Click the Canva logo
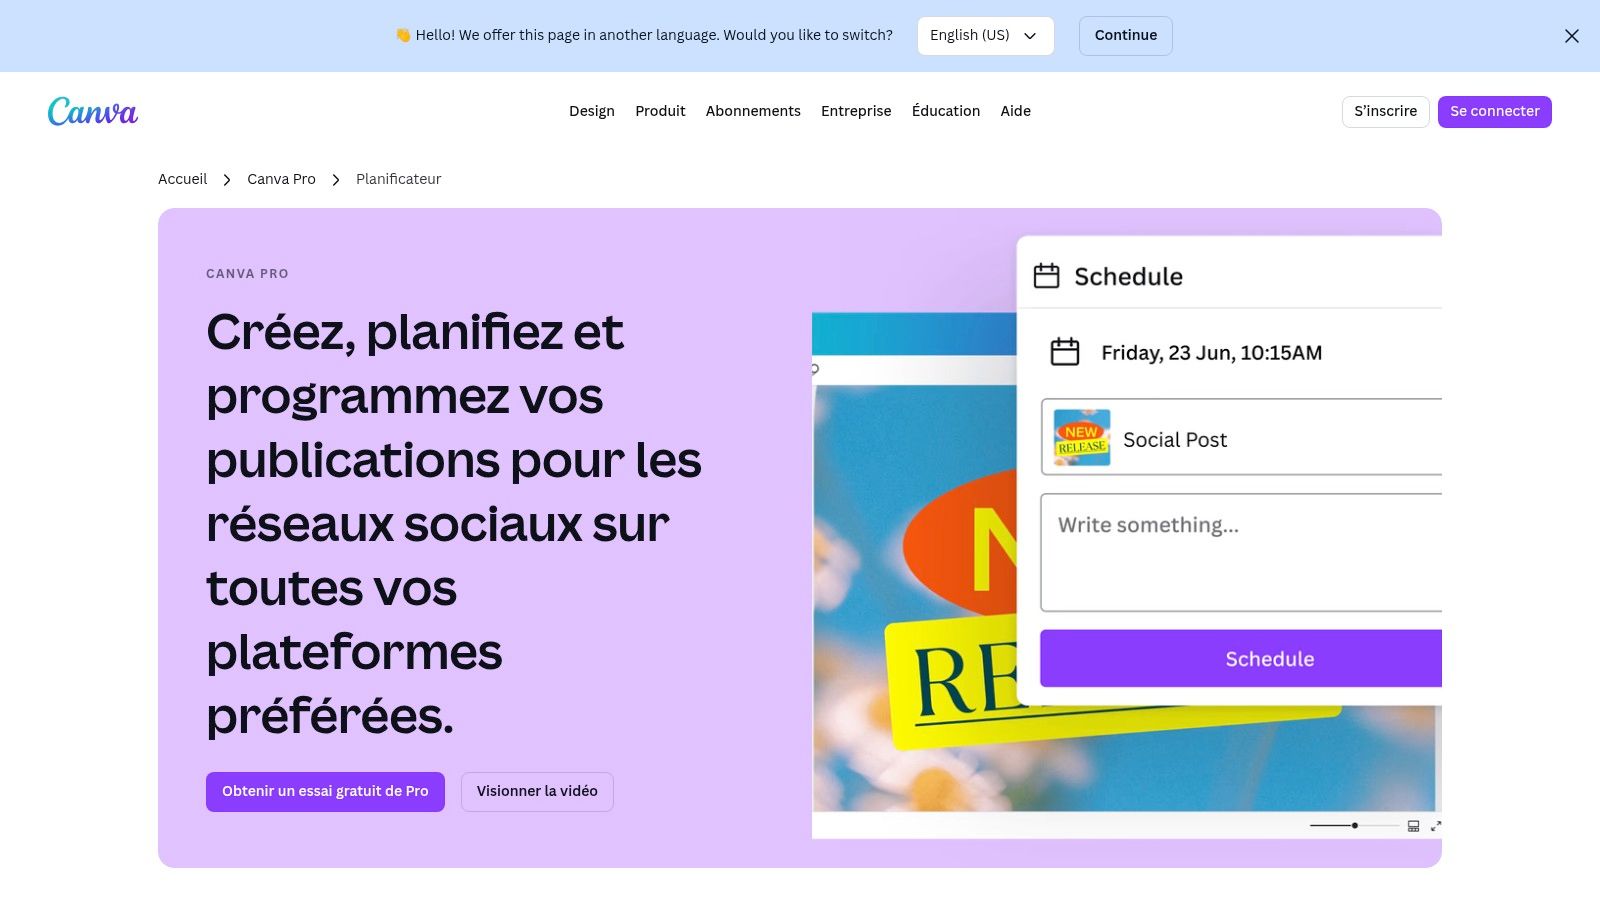Viewport: 1600px width, 900px height. click(x=92, y=111)
